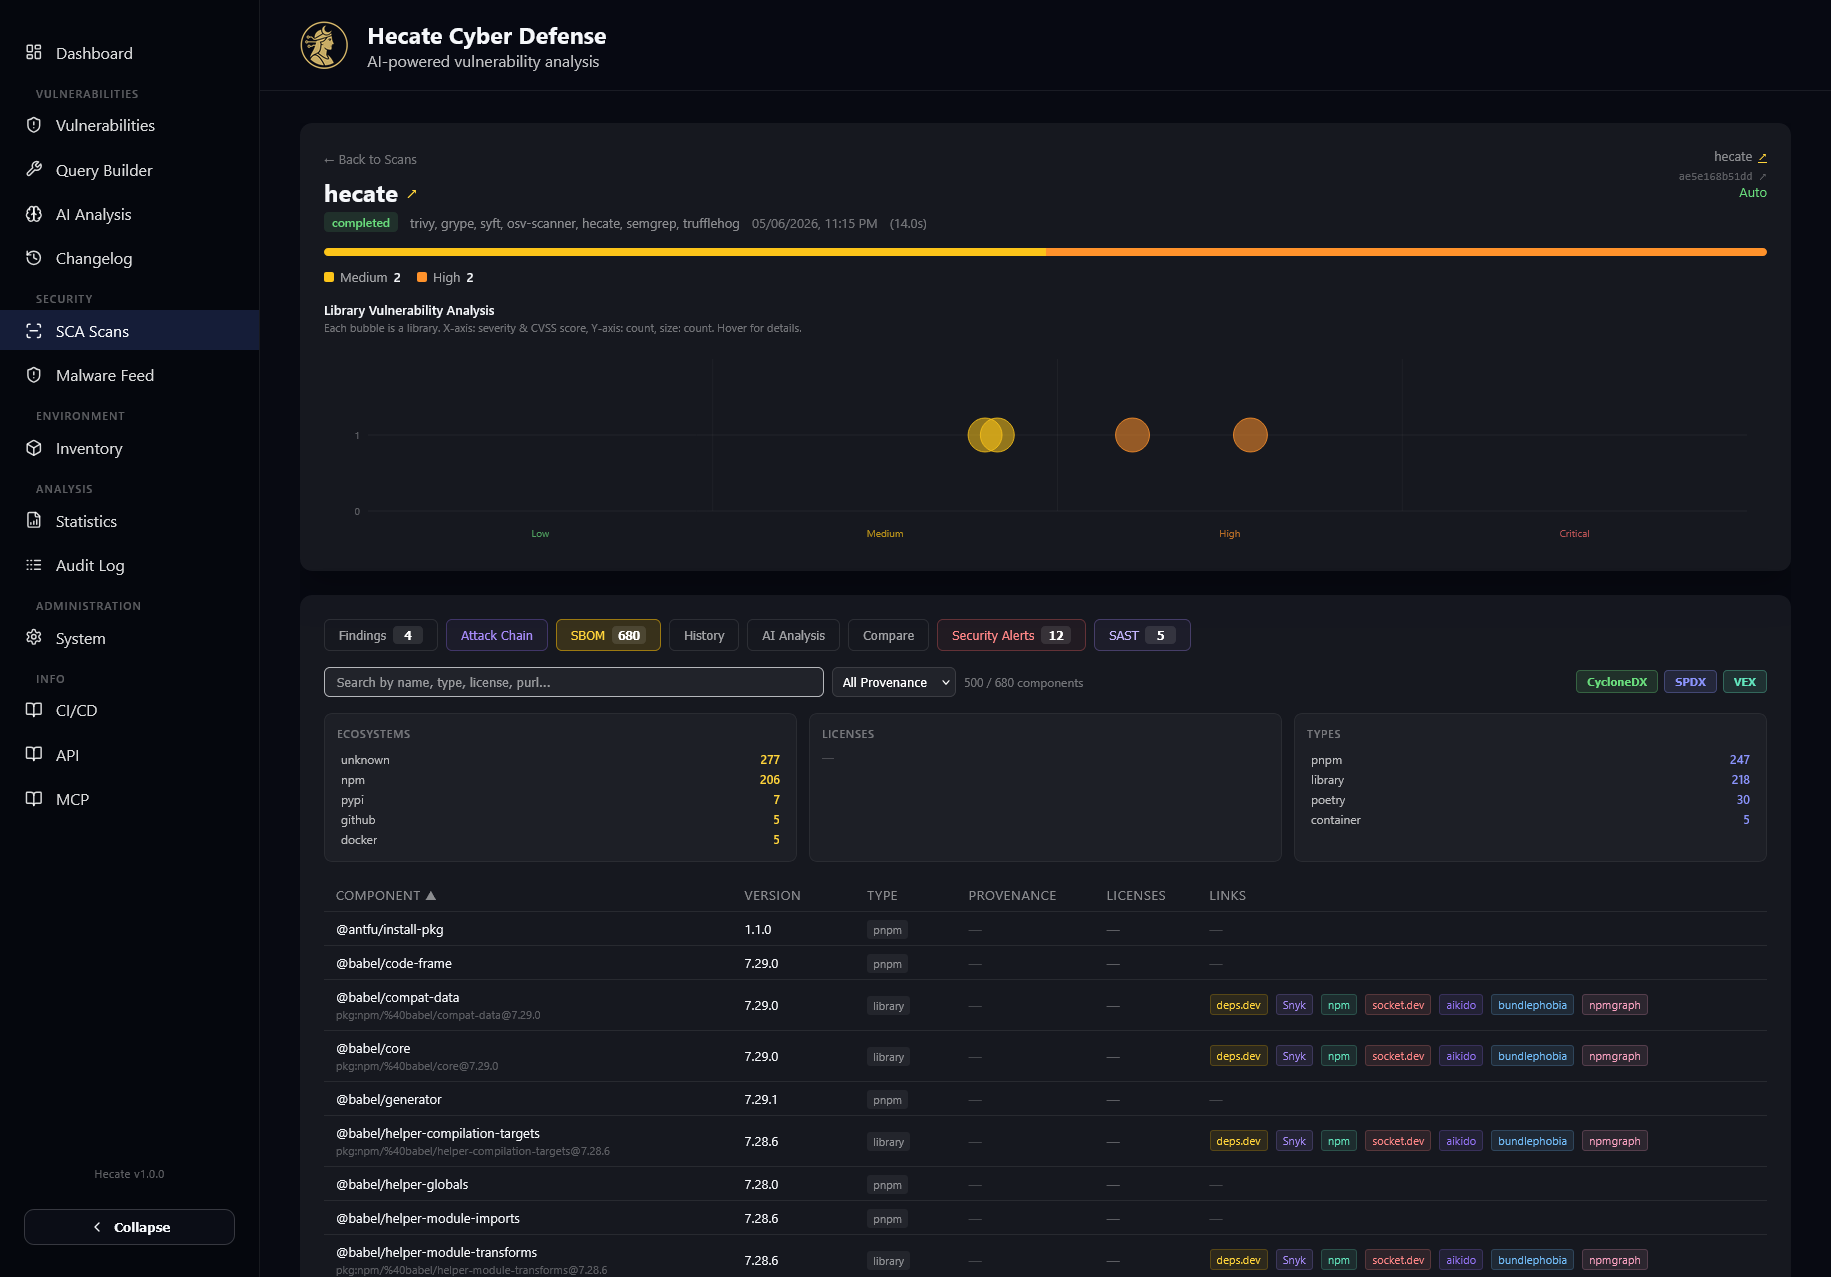Switch to the SAST tab
Screen dimensions: 1831x1277
pyautogui.click(x=1142, y=635)
